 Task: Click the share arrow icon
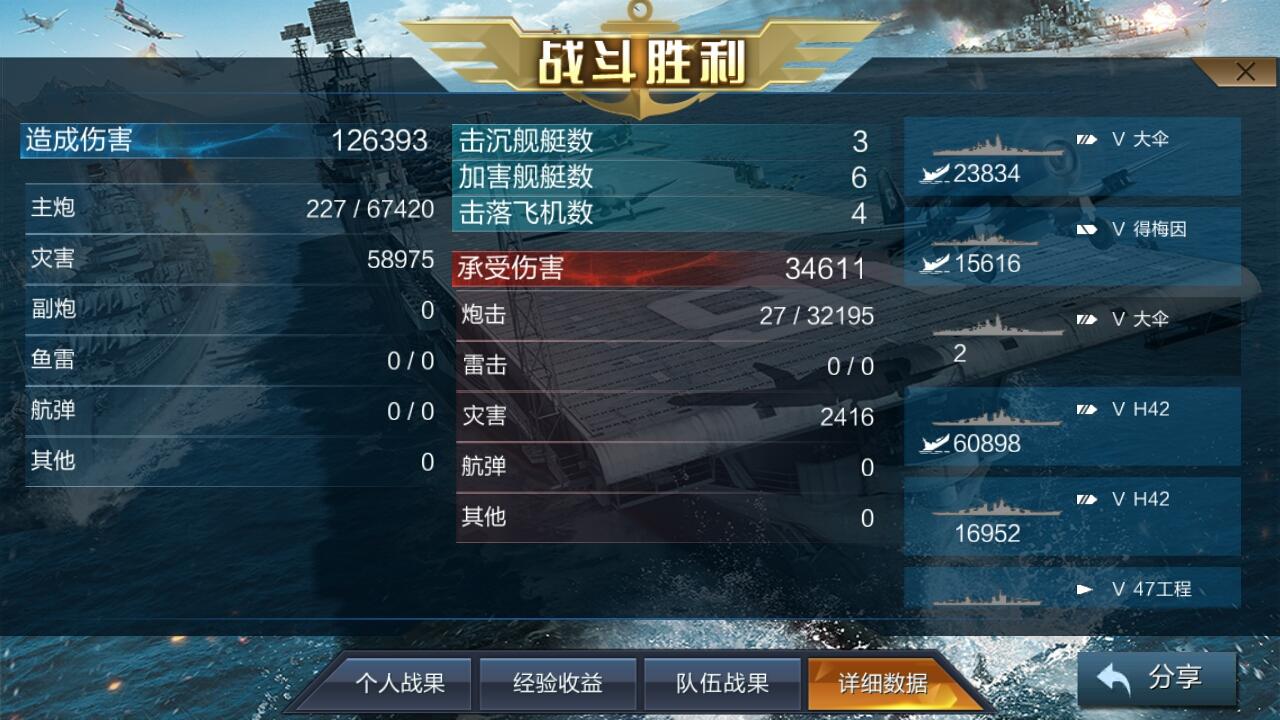click(1113, 679)
